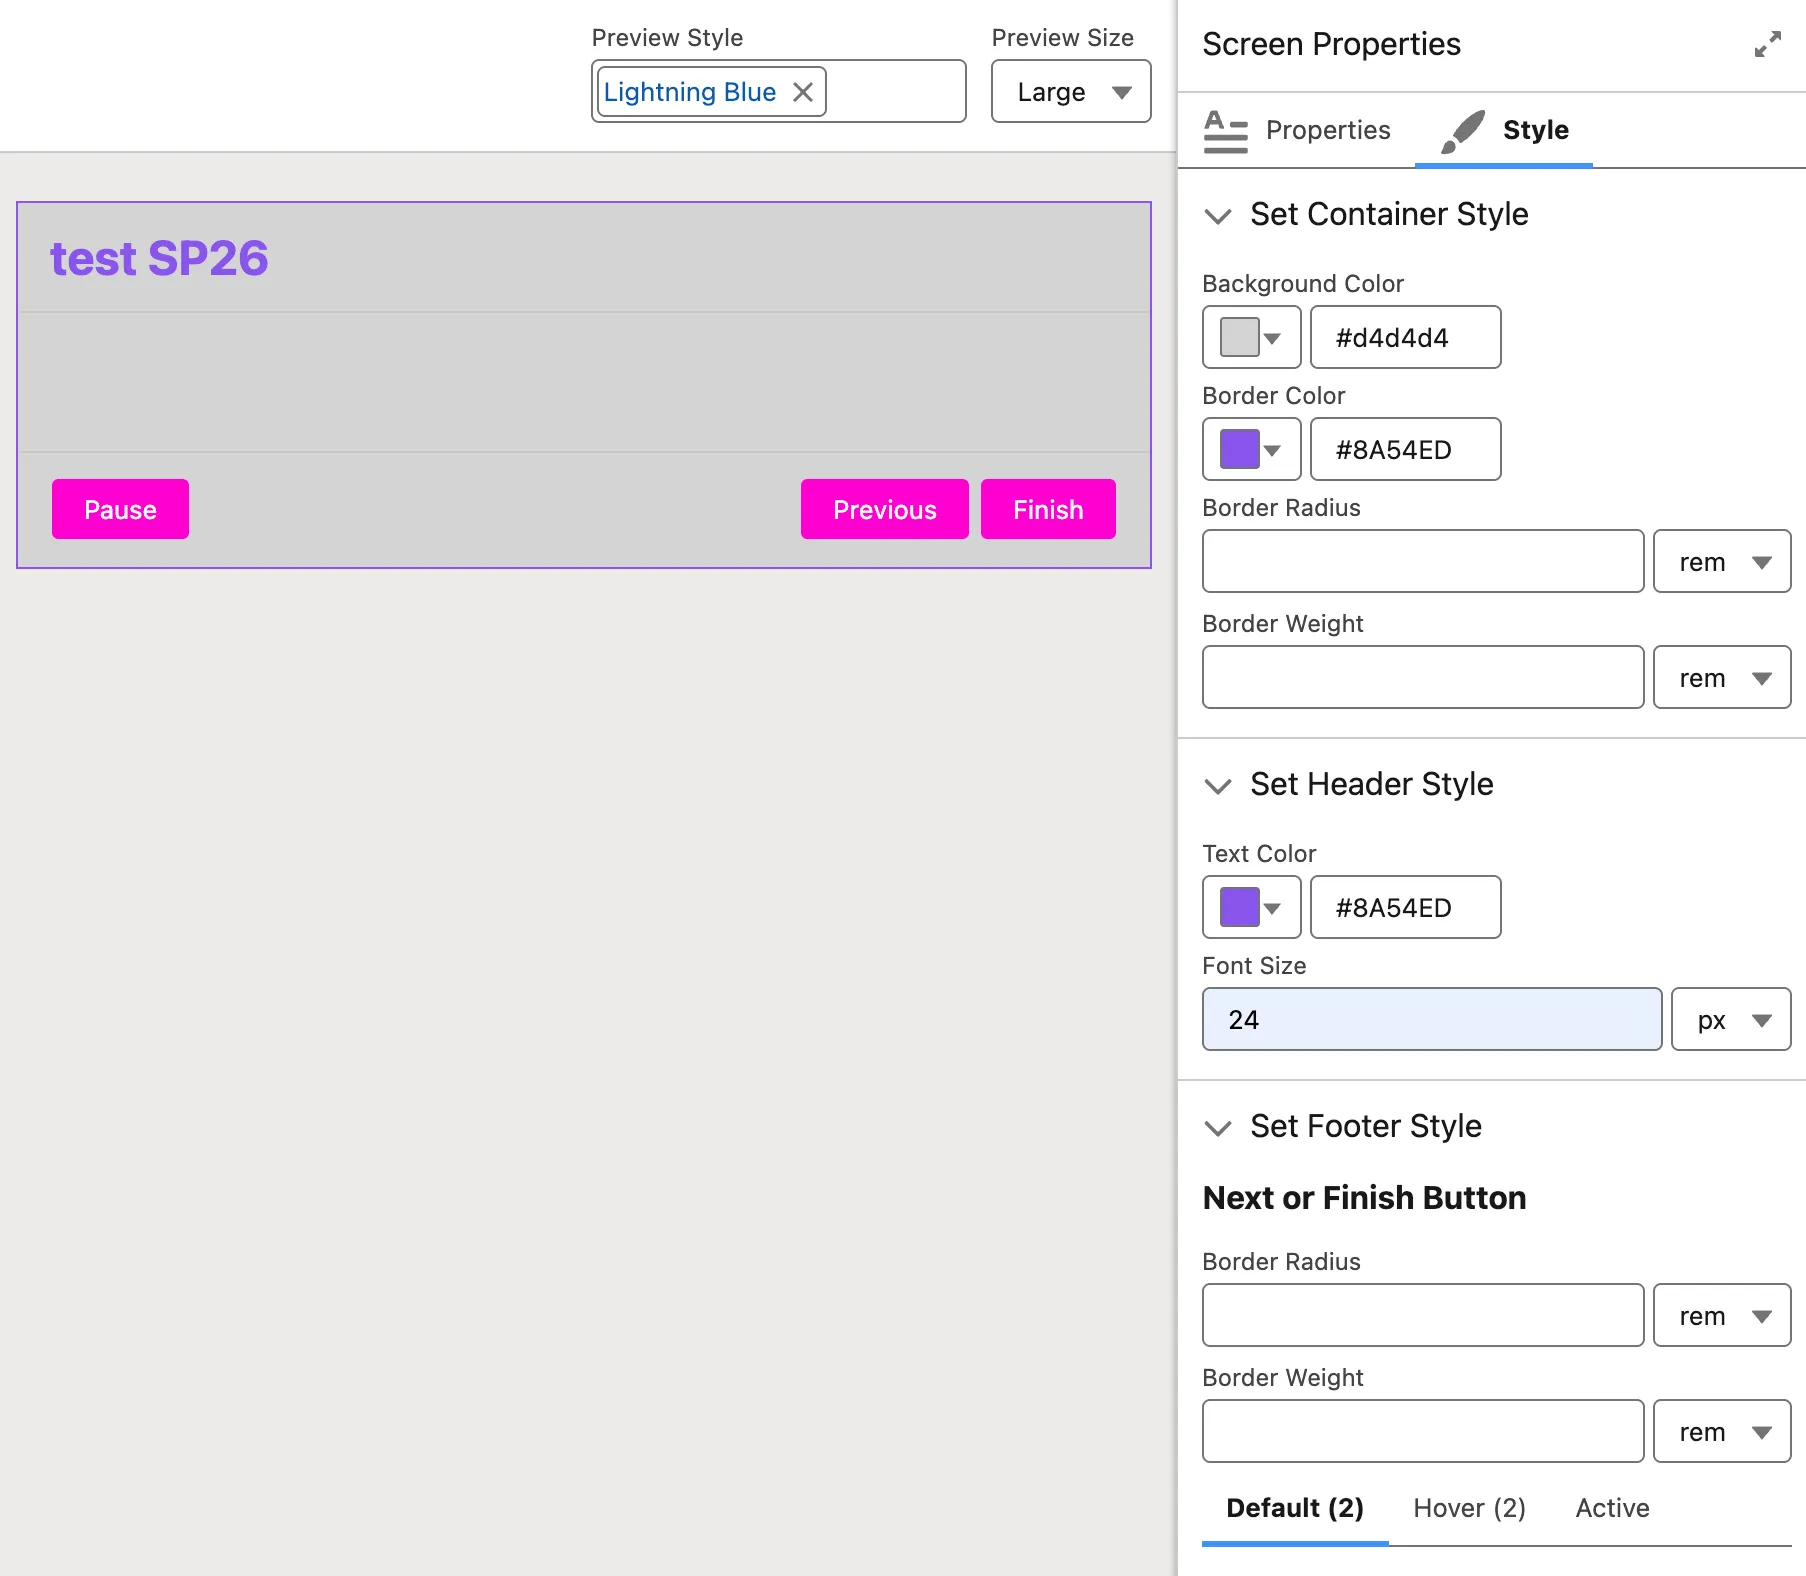Collapse the Set Container Style section
The height and width of the screenshot is (1576, 1806).
(x=1217, y=216)
